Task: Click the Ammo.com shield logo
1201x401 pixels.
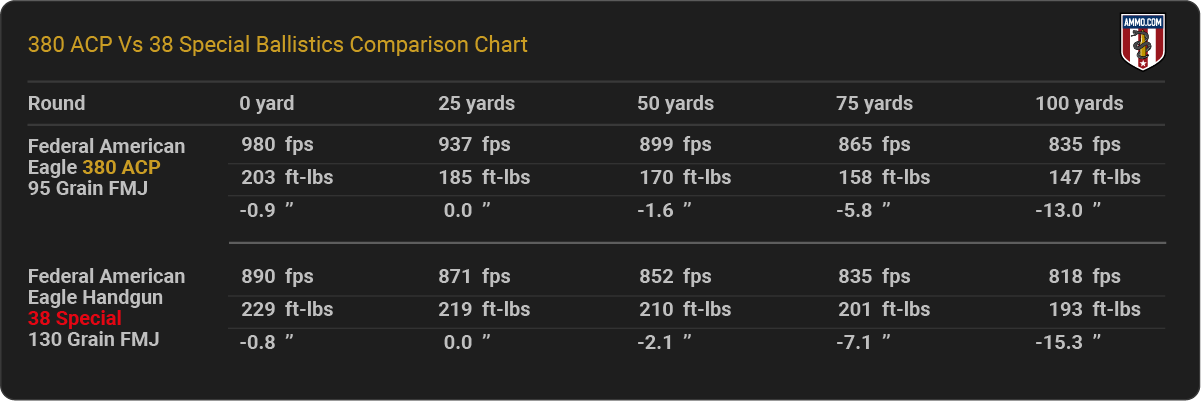Action: (1137, 42)
